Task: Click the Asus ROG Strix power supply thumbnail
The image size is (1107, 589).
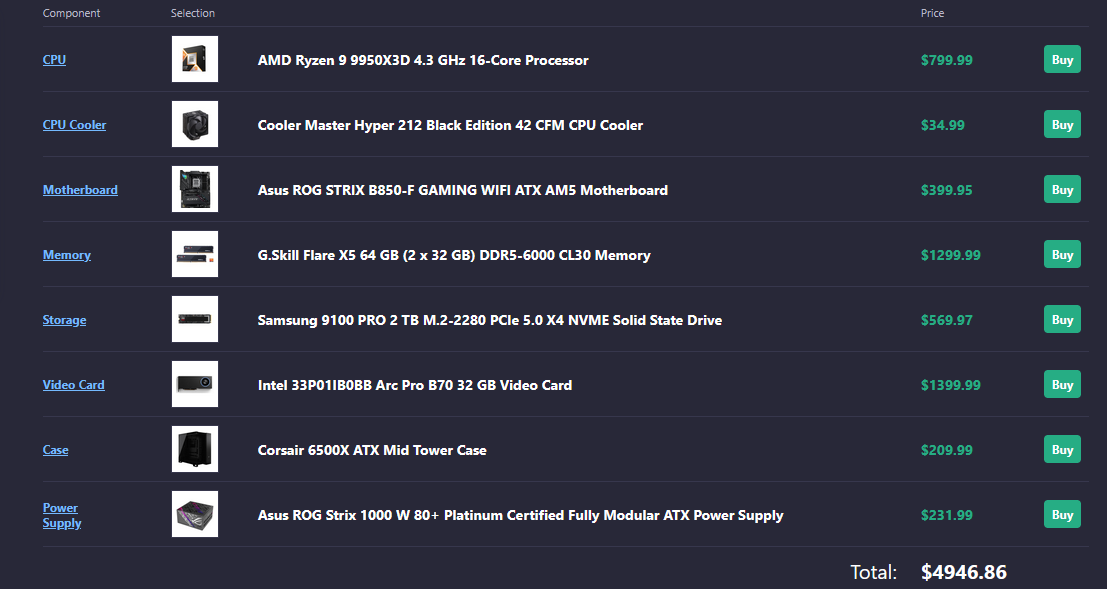Action: pyautogui.click(x=195, y=514)
